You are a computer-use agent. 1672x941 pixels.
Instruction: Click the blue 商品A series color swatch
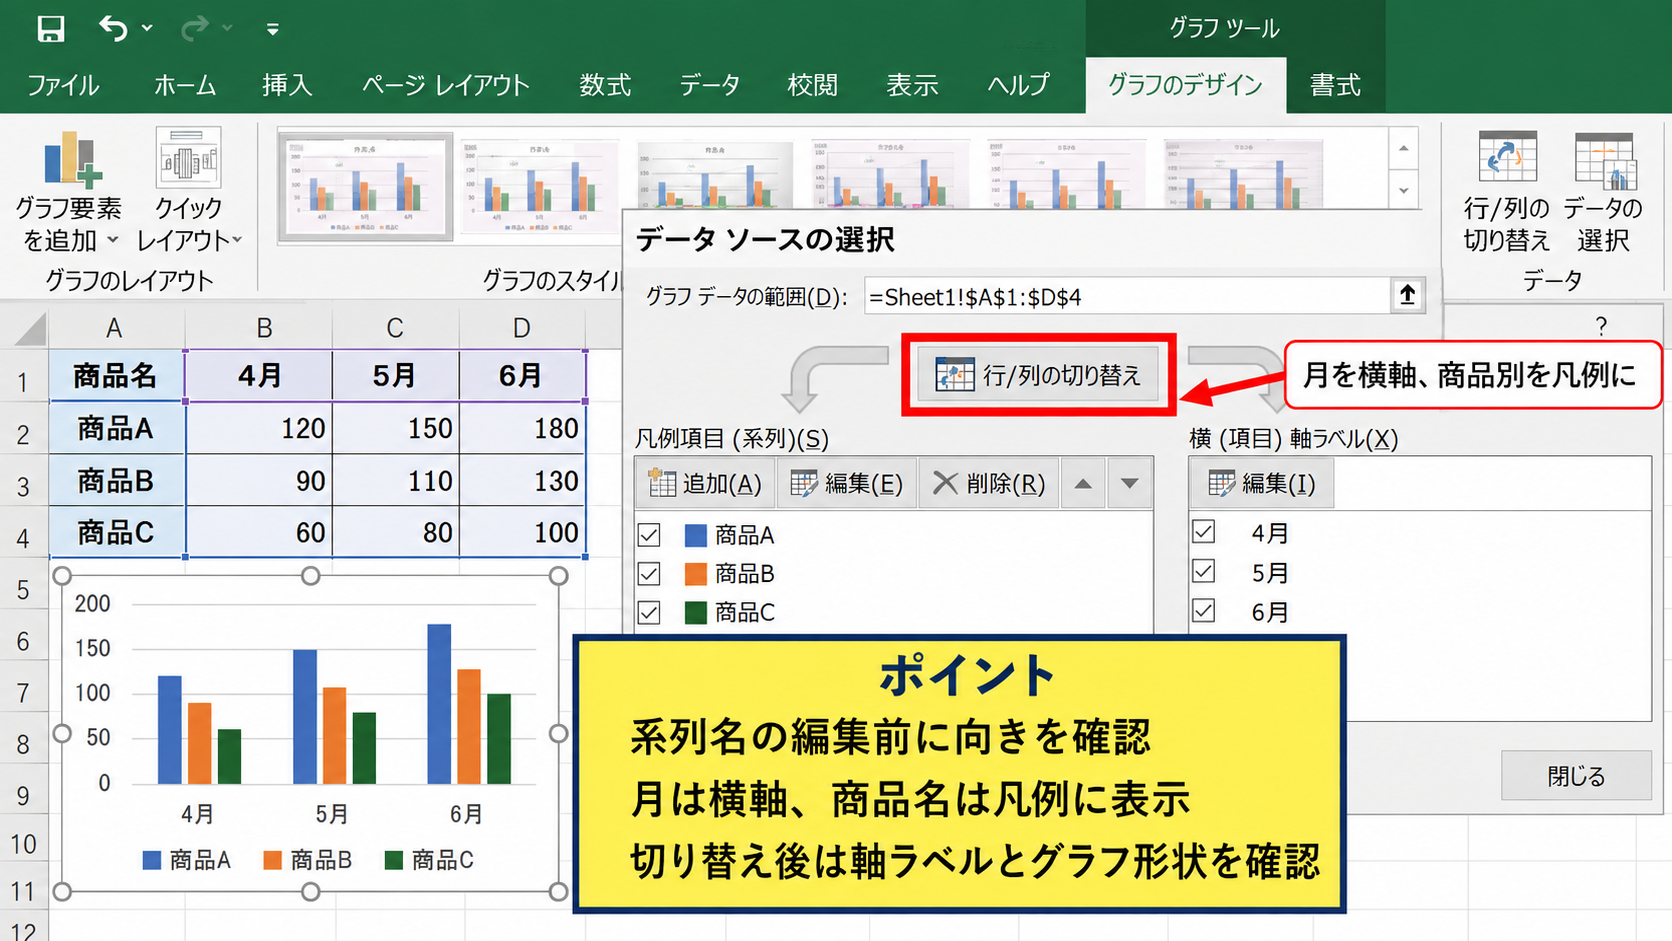tap(696, 536)
